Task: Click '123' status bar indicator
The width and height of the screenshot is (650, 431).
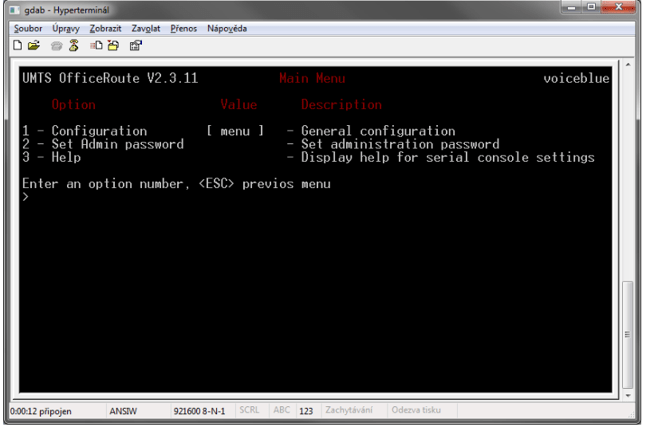Action: coord(306,411)
